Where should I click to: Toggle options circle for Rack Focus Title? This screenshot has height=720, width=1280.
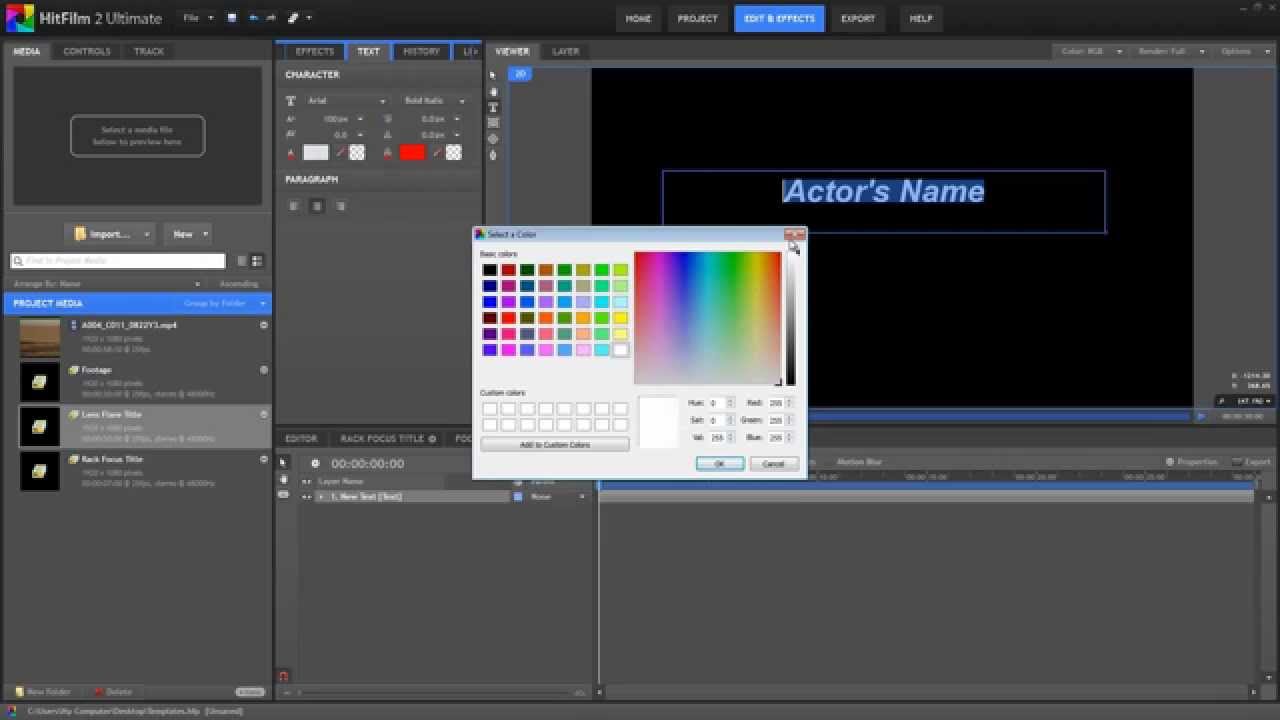[264, 459]
